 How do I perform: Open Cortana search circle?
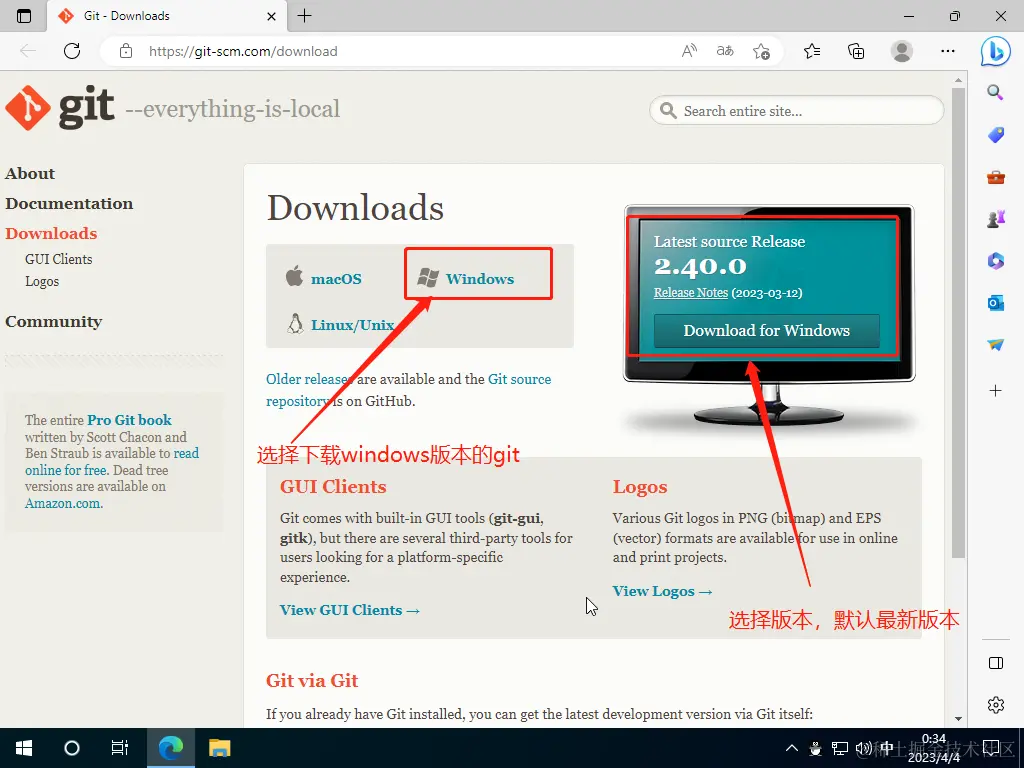[72, 748]
